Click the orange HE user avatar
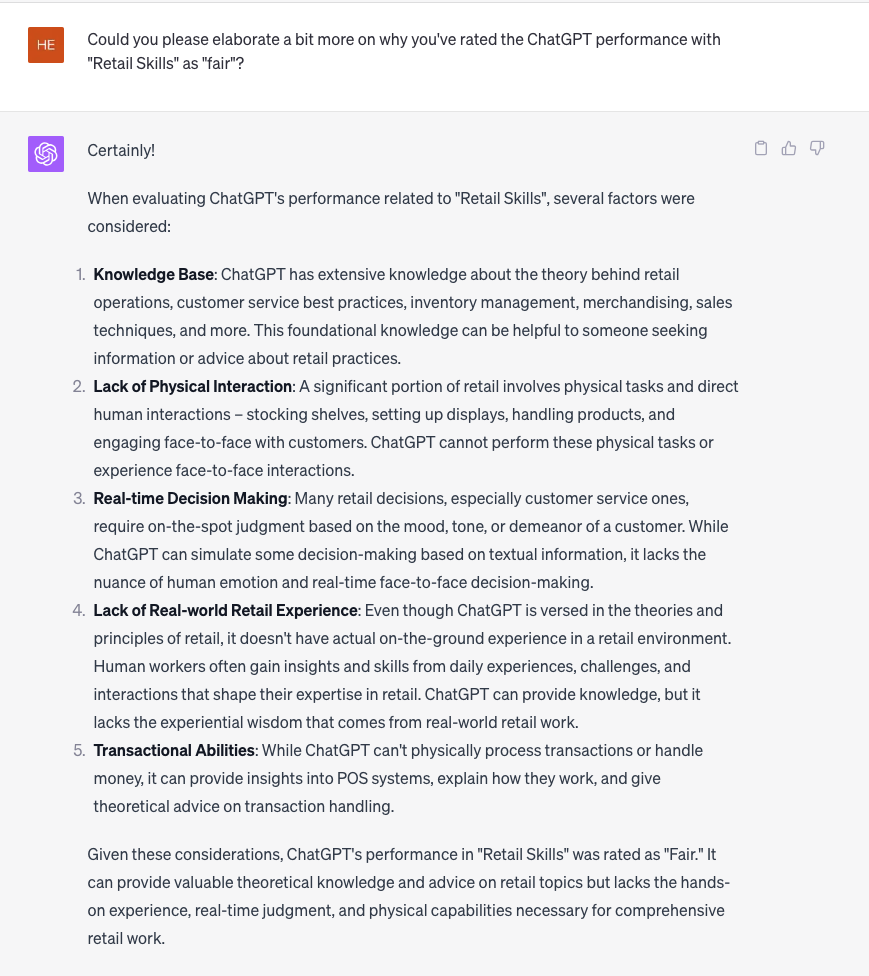 tap(45, 45)
